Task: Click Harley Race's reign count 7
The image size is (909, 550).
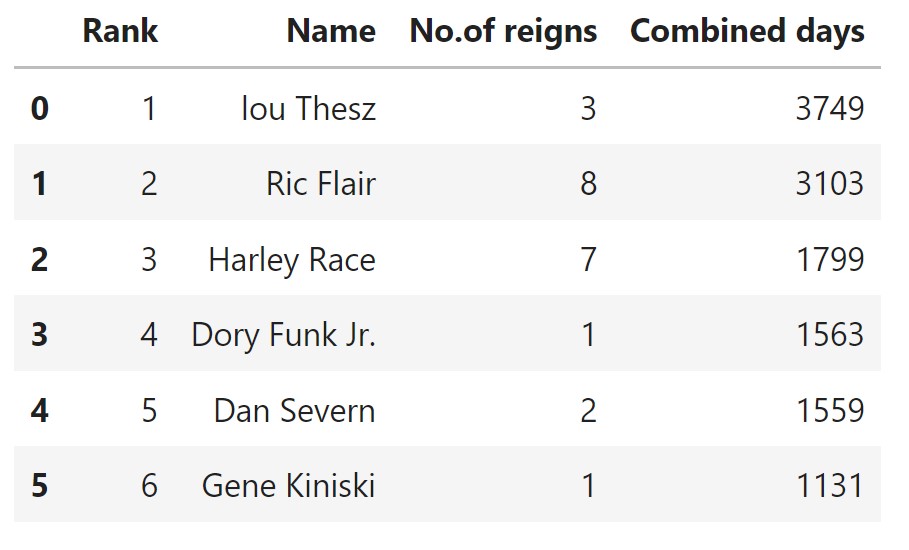Action: point(587,260)
